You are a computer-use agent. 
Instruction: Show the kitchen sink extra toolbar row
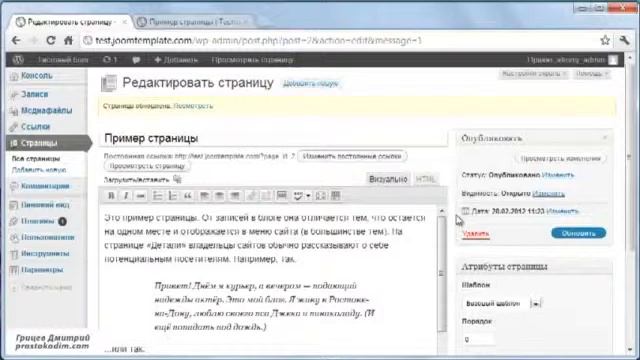[336, 196]
